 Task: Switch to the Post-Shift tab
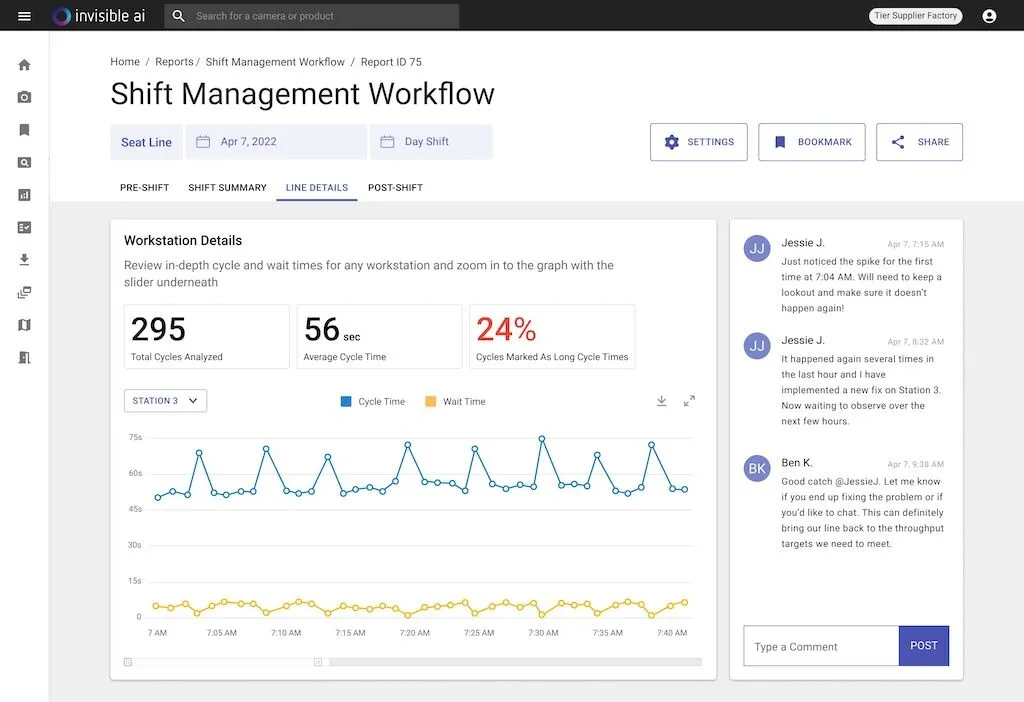[395, 188]
